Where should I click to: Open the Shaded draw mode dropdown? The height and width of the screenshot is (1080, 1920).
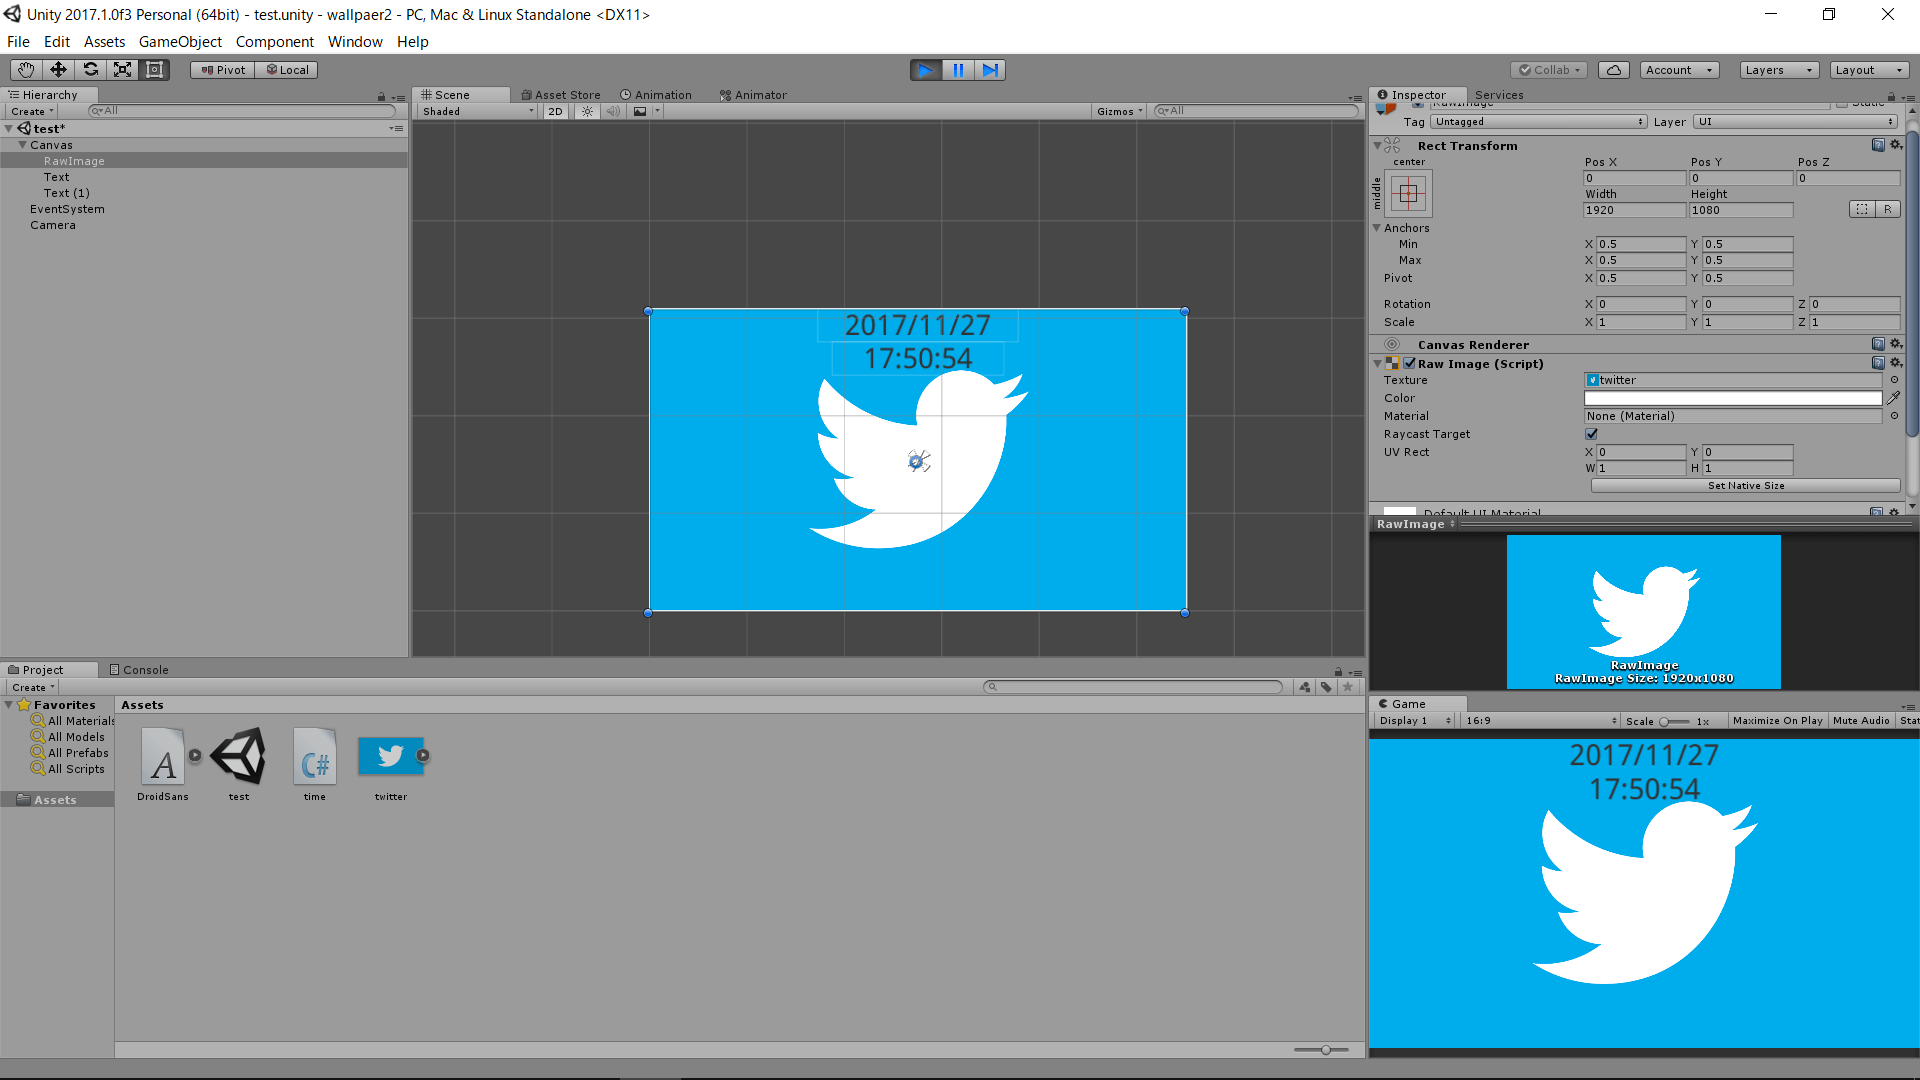477,112
